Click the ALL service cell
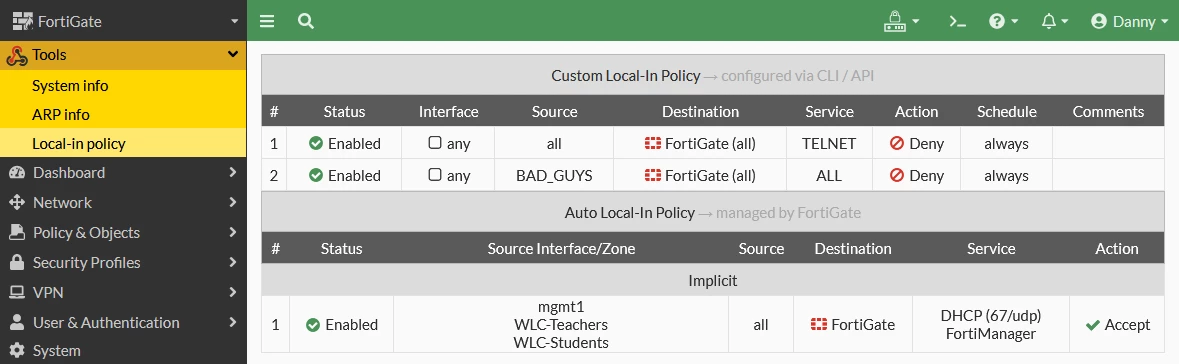 tap(829, 175)
